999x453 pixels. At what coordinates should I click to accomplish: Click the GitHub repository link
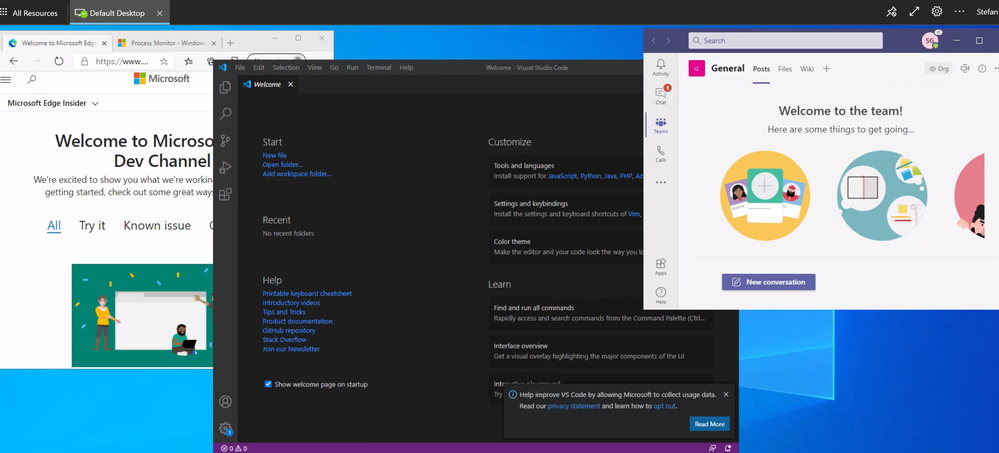coord(289,331)
